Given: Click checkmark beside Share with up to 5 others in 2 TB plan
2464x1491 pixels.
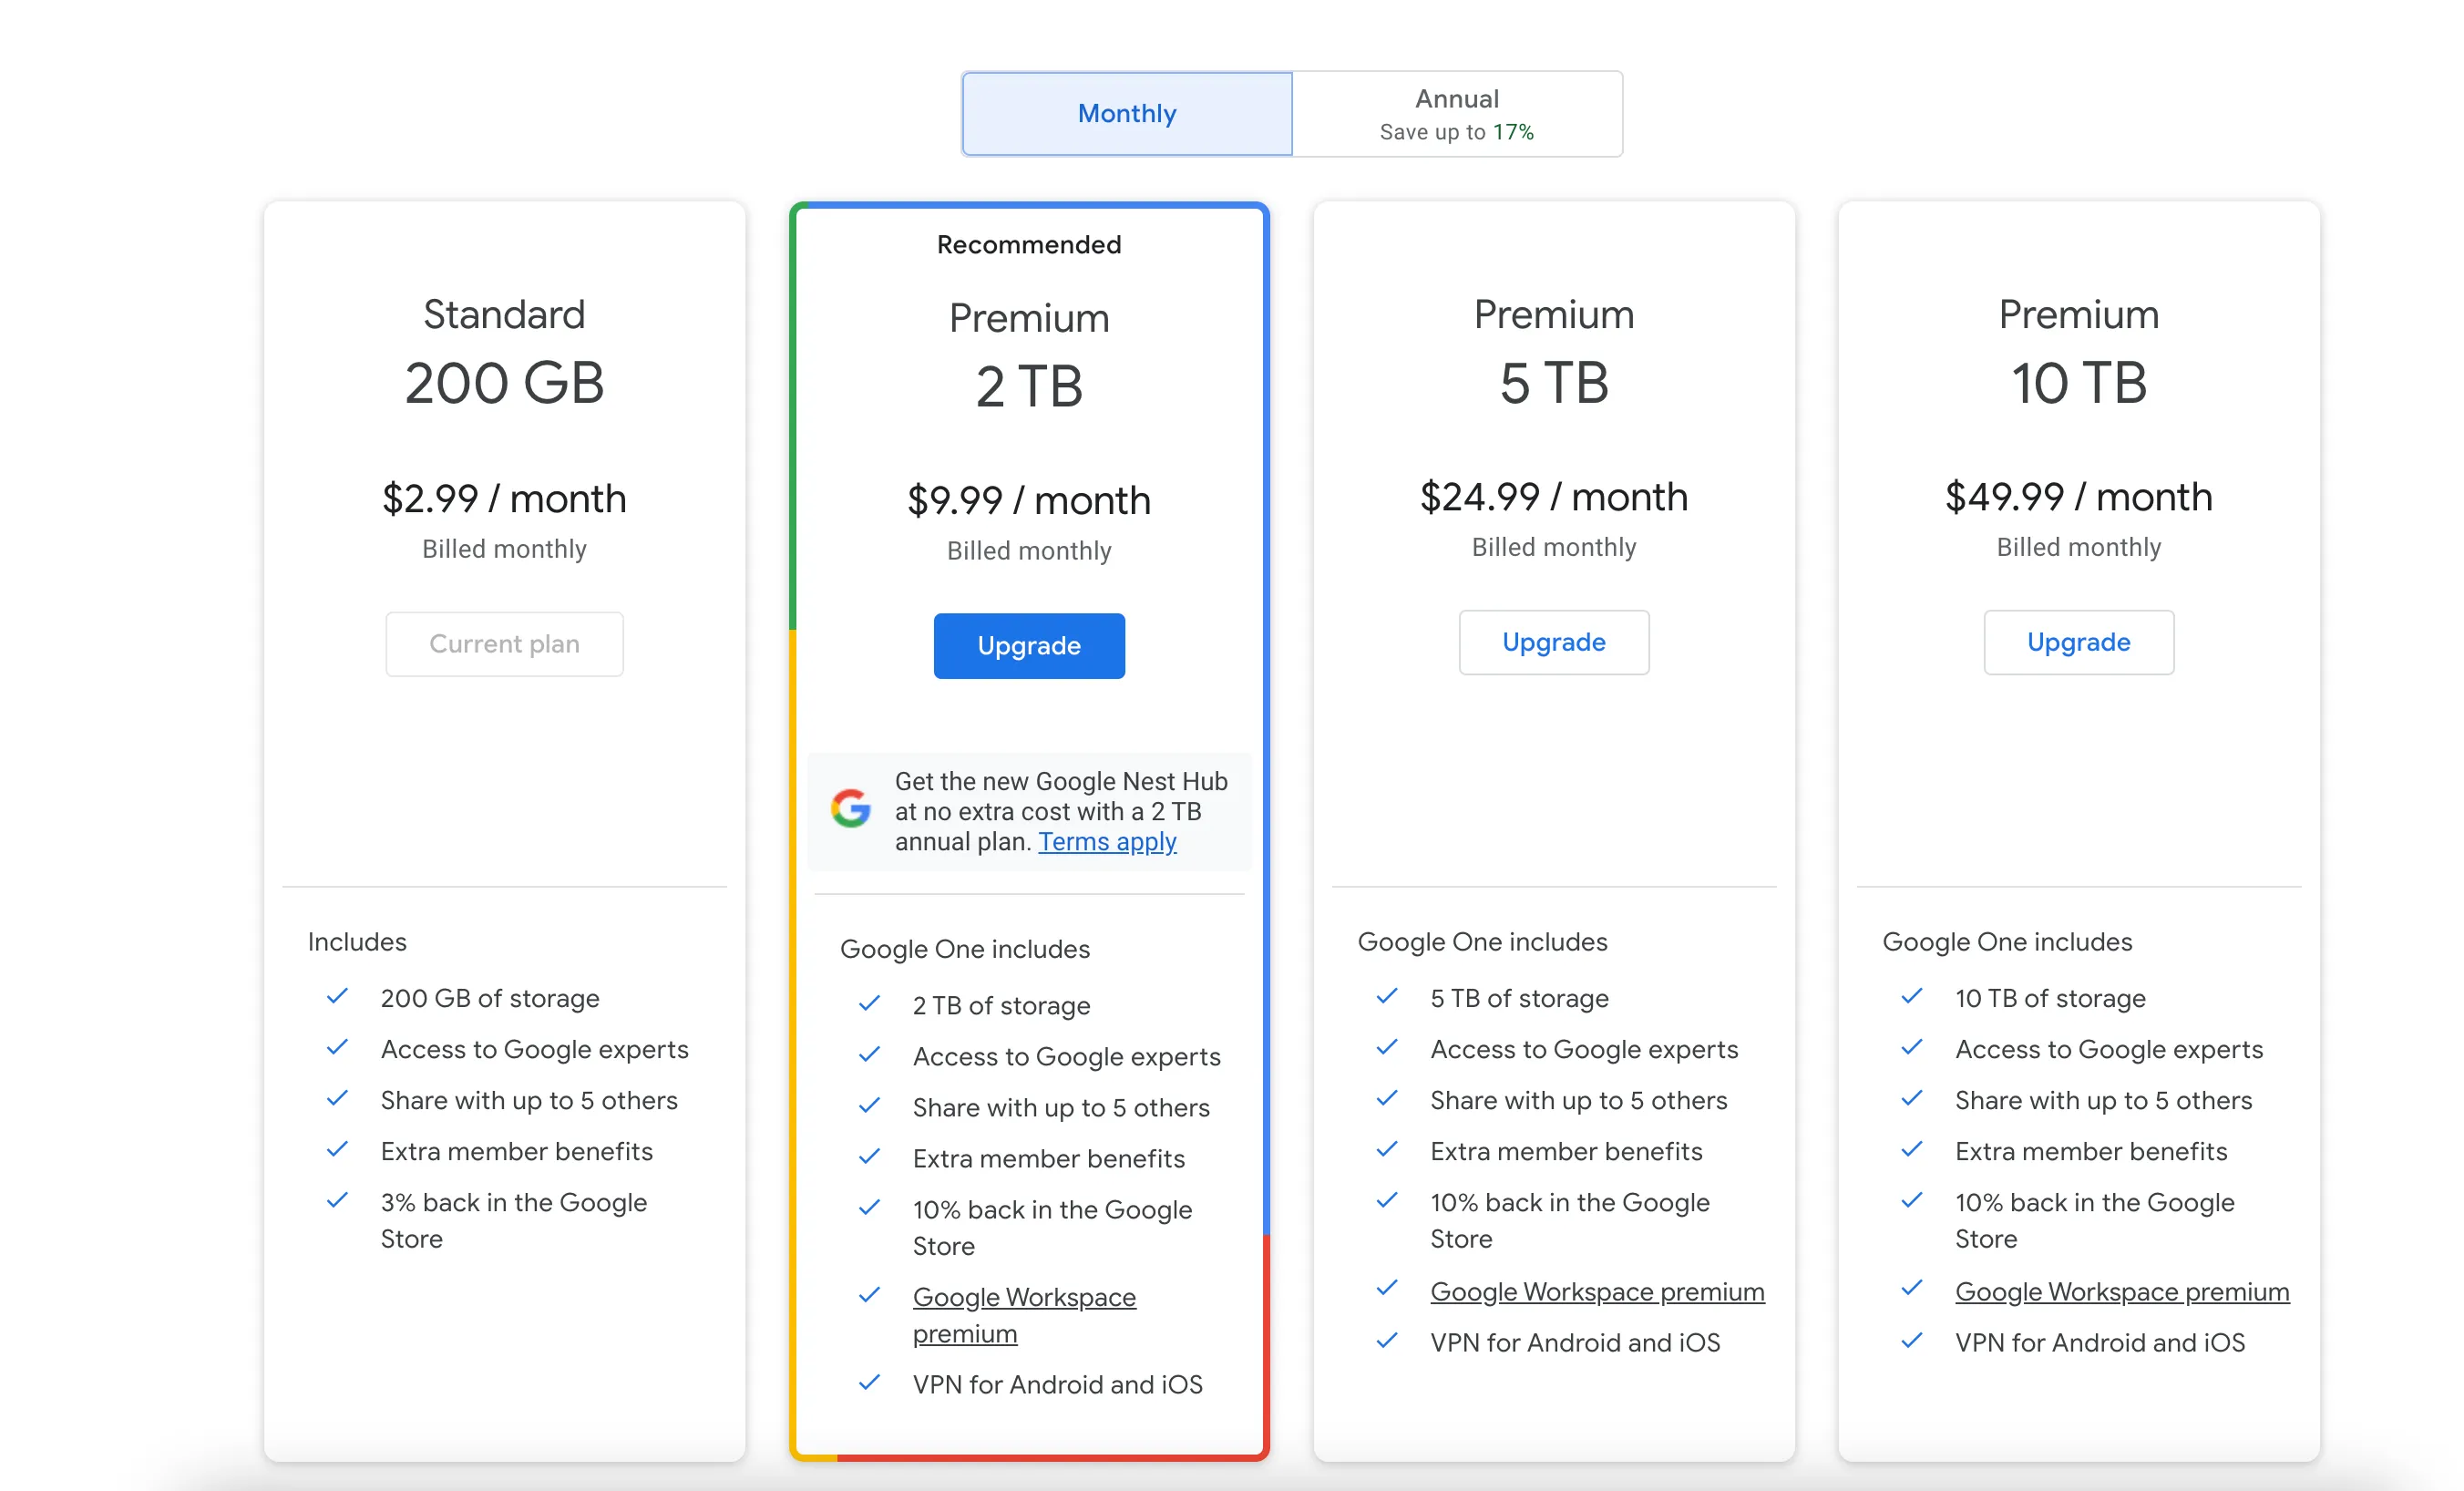Looking at the screenshot, I should point(870,1105).
